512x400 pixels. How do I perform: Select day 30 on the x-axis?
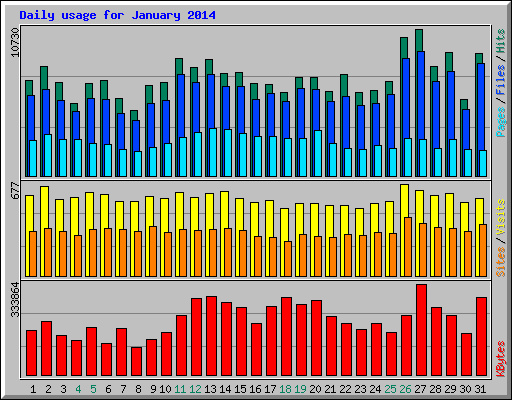pyautogui.click(x=465, y=389)
